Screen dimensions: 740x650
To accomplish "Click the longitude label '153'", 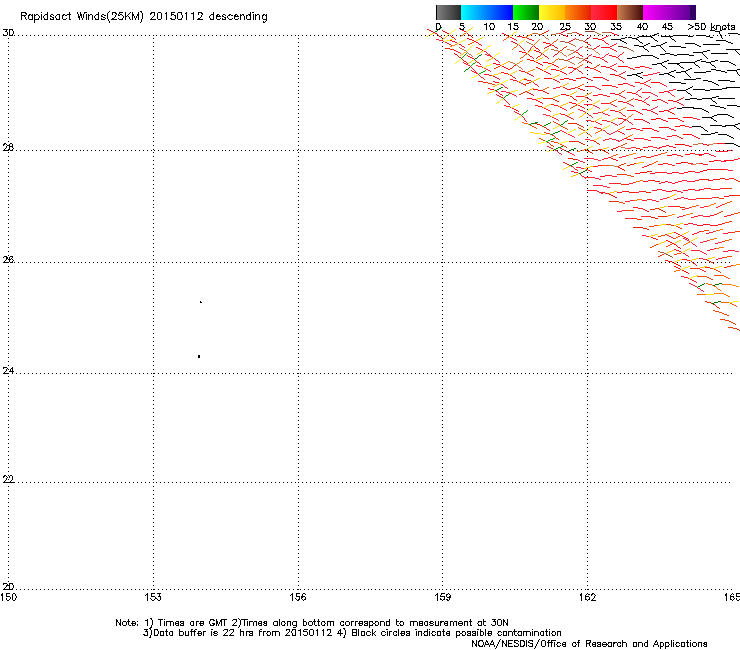I will (x=153, y=597).
